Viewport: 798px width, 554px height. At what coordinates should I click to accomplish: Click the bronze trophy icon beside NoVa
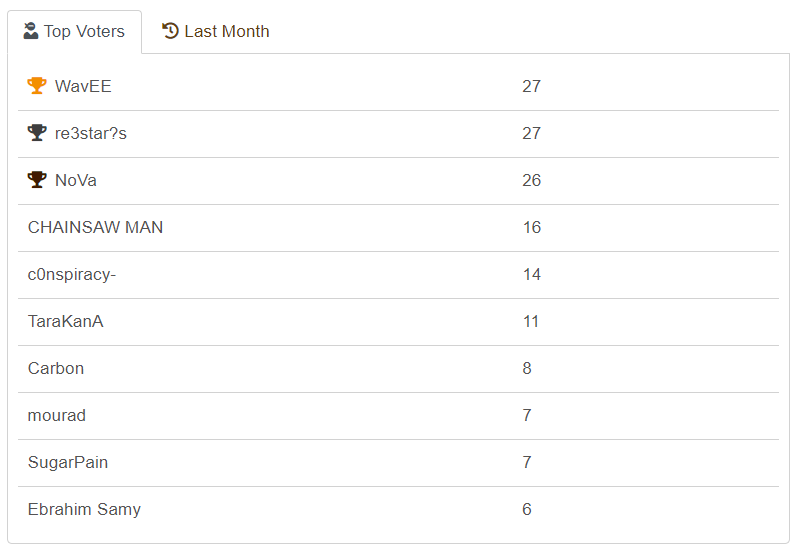pos(37,180)
